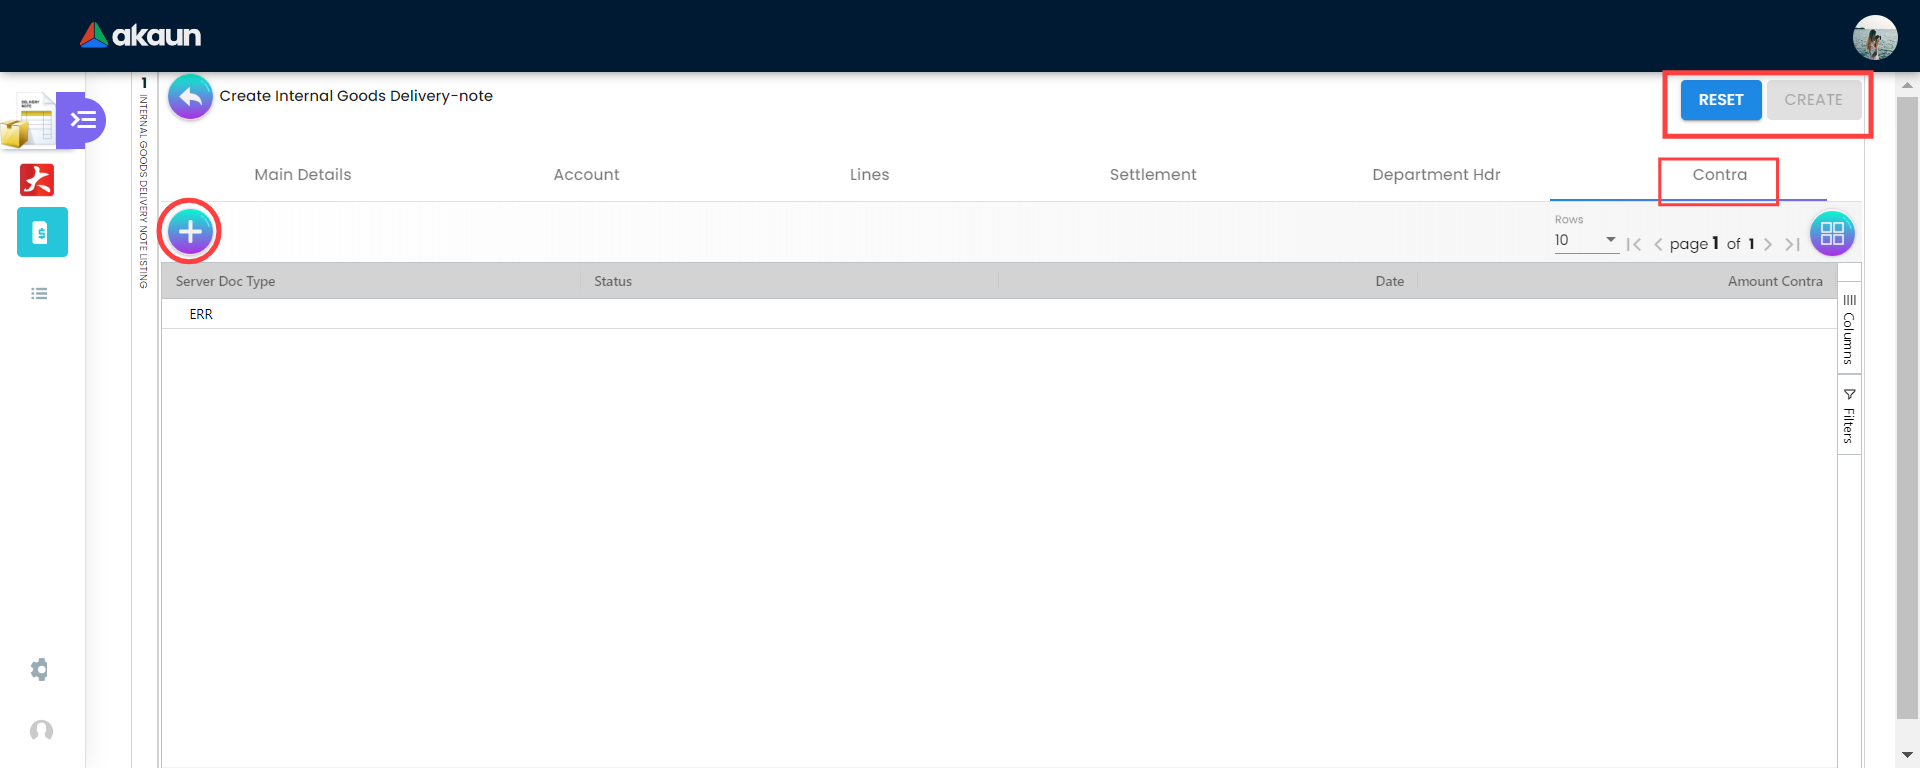Go to the next page
The image size is (1920, 768).
click(x=1768, y=244)
